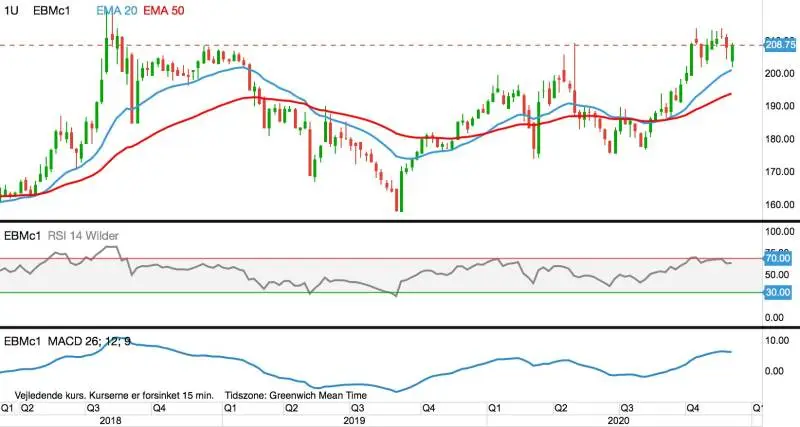Select the 2019 year marker on timeline

click(x=354, y=421)
